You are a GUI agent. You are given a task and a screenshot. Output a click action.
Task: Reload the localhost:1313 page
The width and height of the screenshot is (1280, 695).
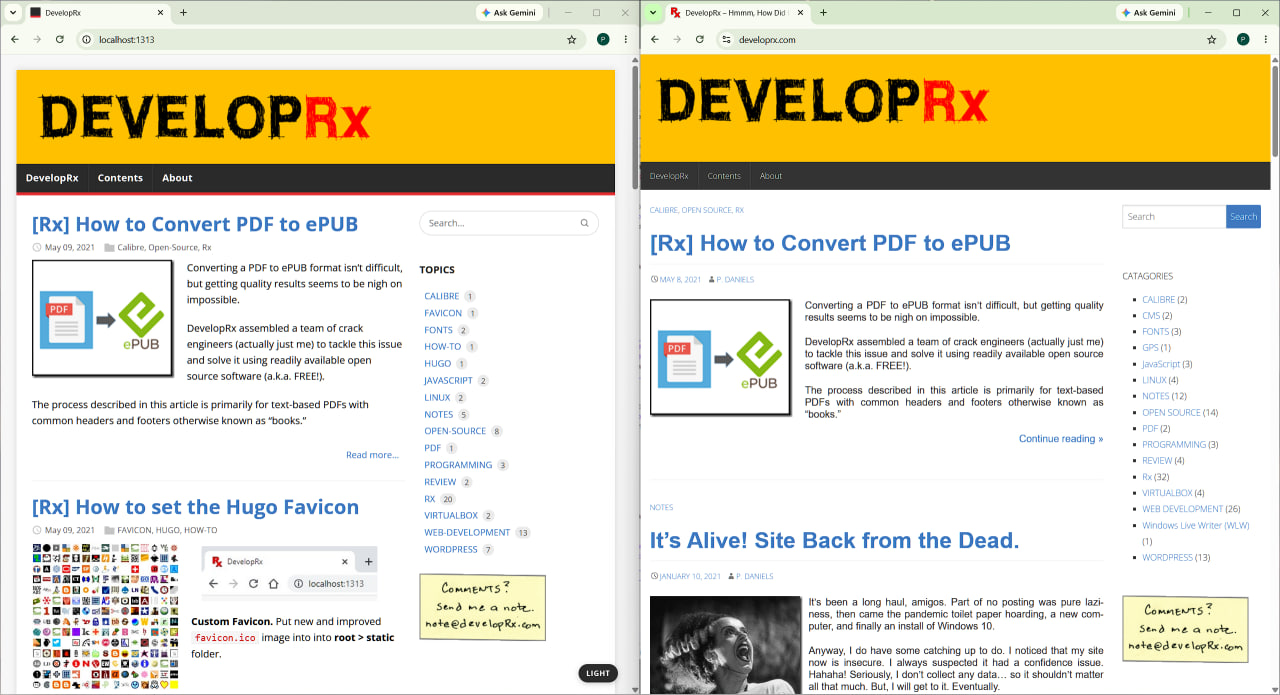60,39
